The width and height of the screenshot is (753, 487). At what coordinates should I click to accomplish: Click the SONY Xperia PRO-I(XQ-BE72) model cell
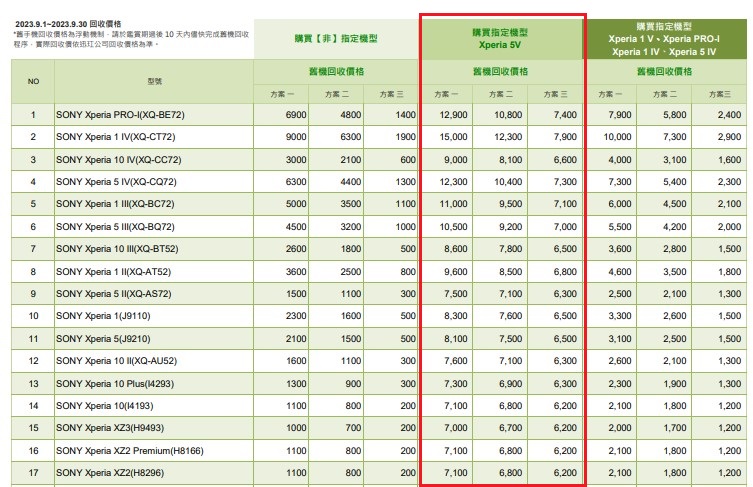coord(120,115)
